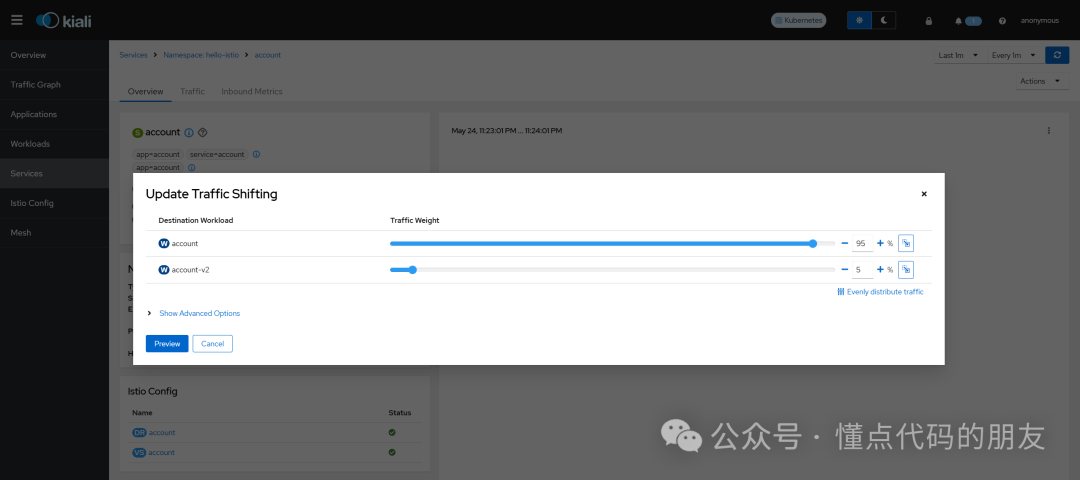The width and height of the screenshot is (1080, 480).
Task: Switch to the Overview tab
Action: tap(145, 92)
